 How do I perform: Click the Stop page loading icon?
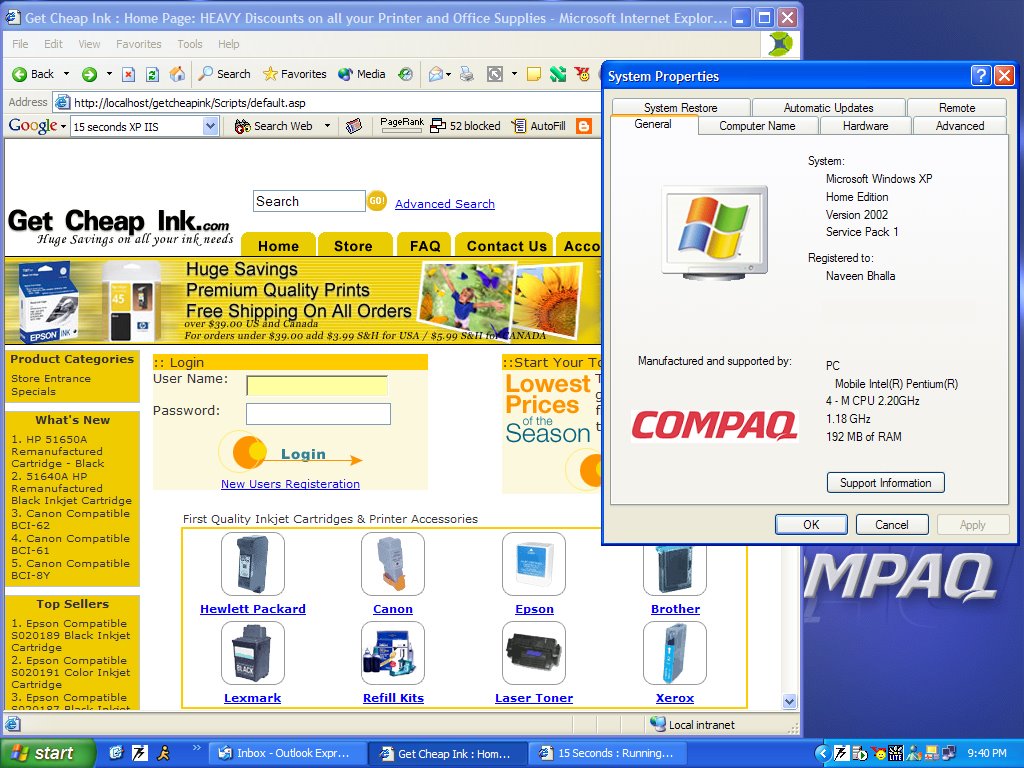tap(129, 74)
